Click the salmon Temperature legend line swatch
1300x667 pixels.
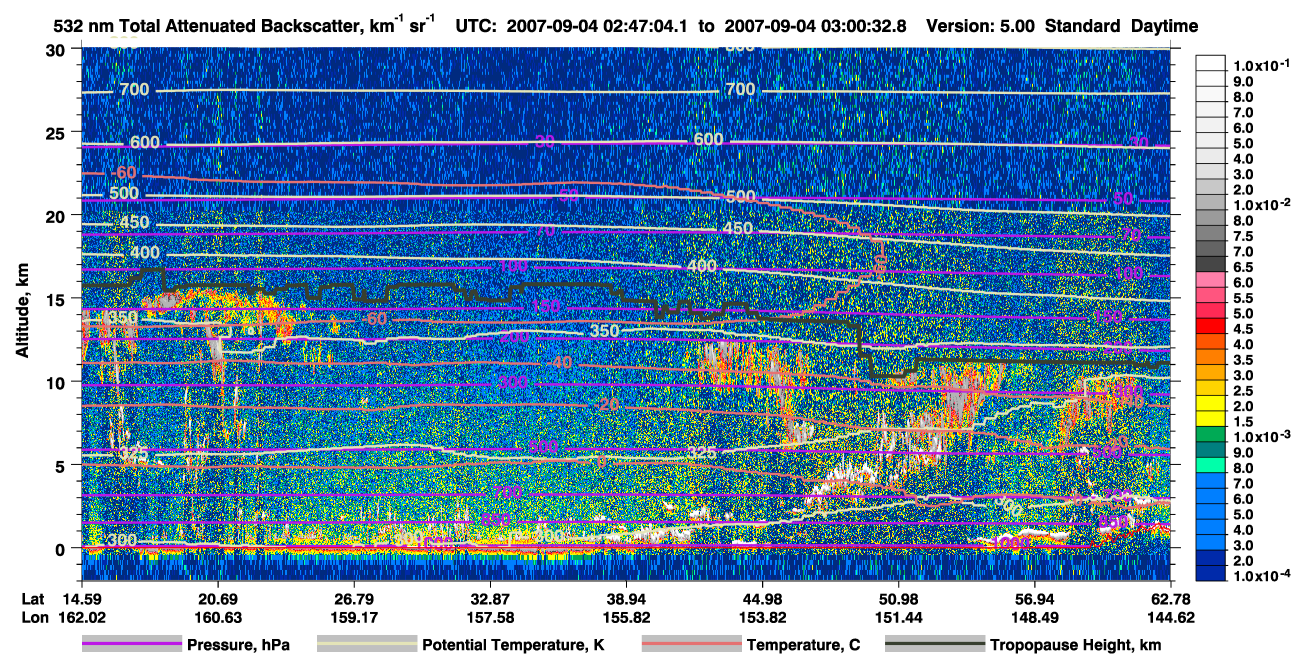(690, 645)
